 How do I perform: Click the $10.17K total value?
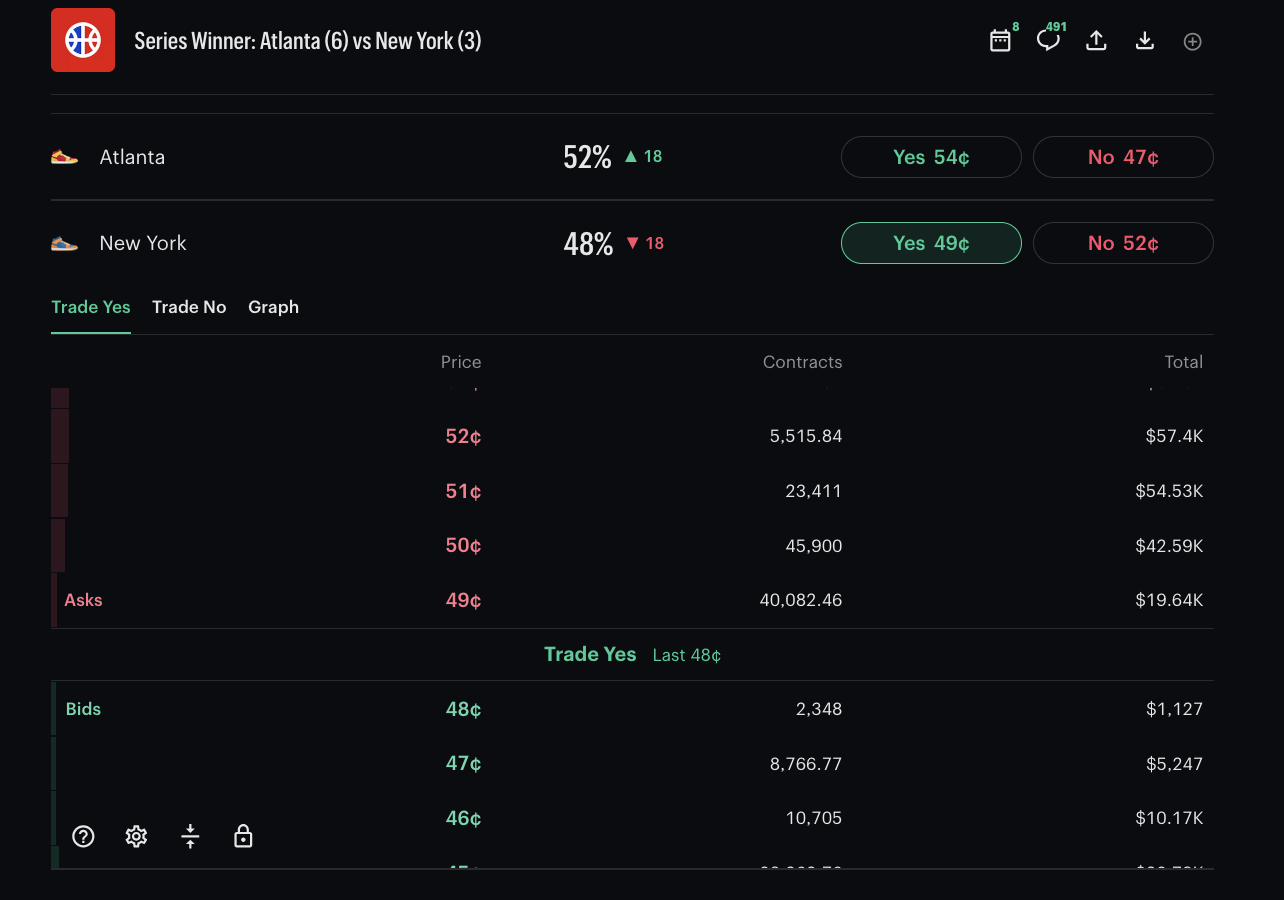click(x=1169, y=818)
